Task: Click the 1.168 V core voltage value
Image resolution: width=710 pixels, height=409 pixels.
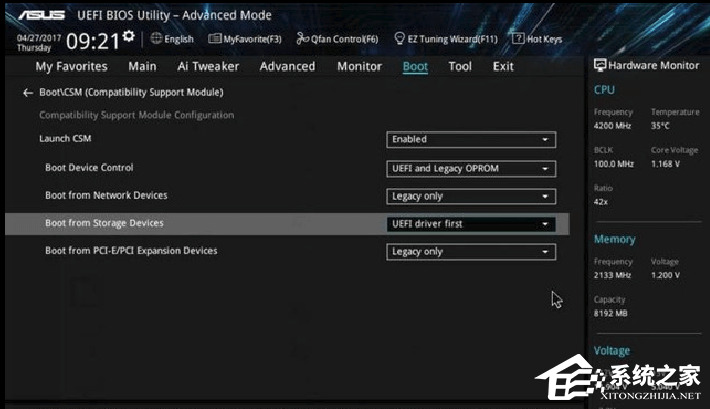Action: click(665, 164)
